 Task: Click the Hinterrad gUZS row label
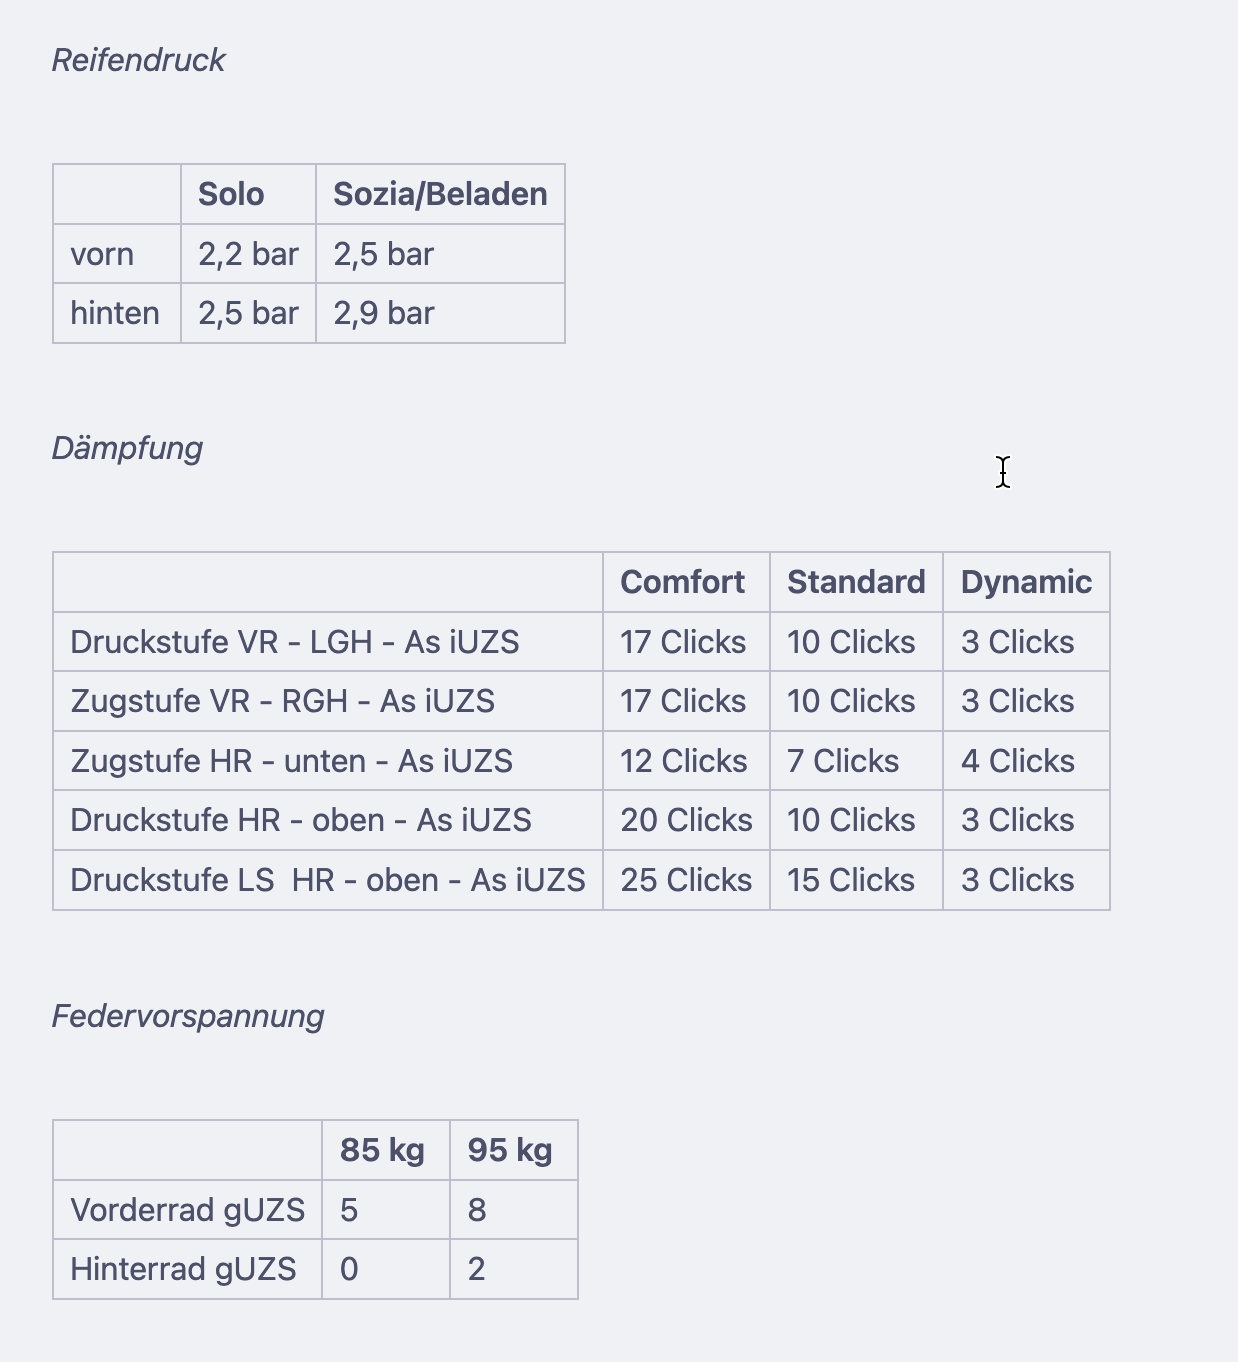coord(183,1269)
